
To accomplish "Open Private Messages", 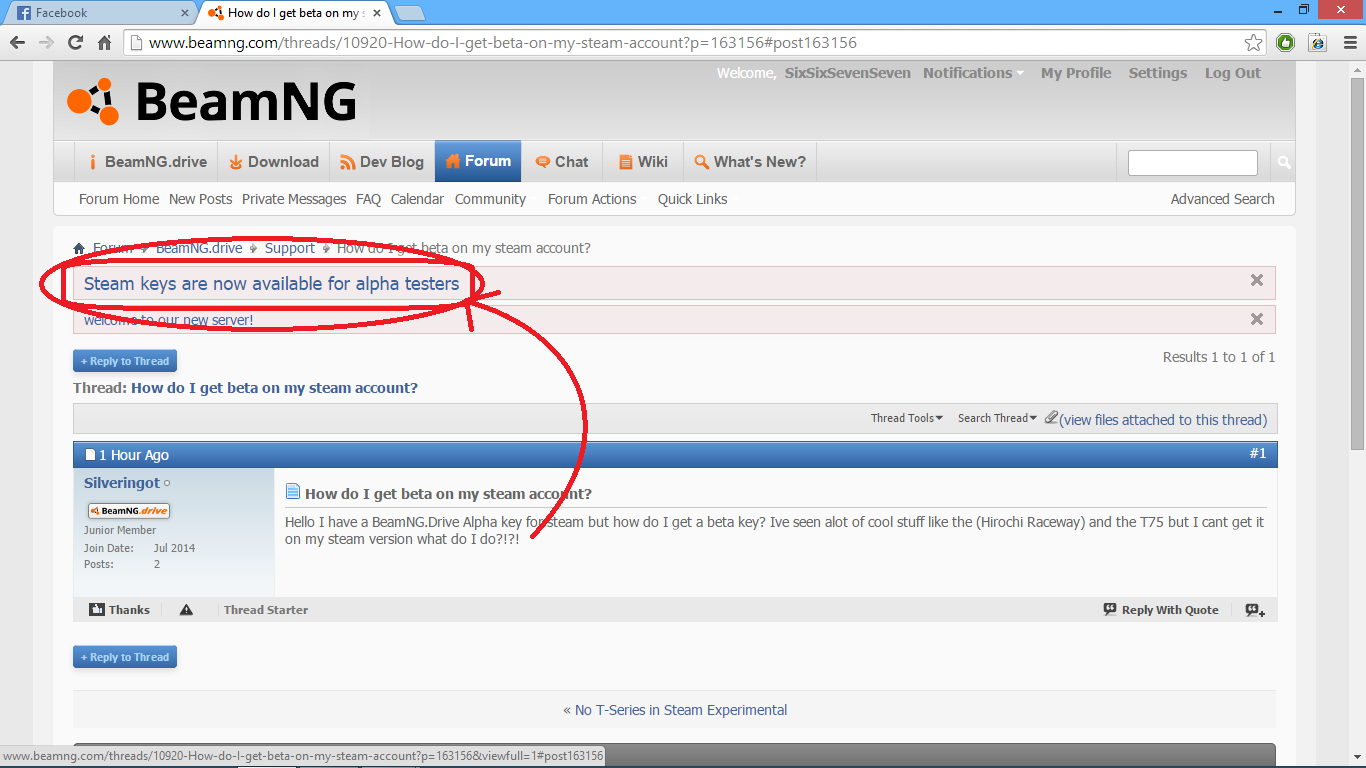I will point(294,199).
